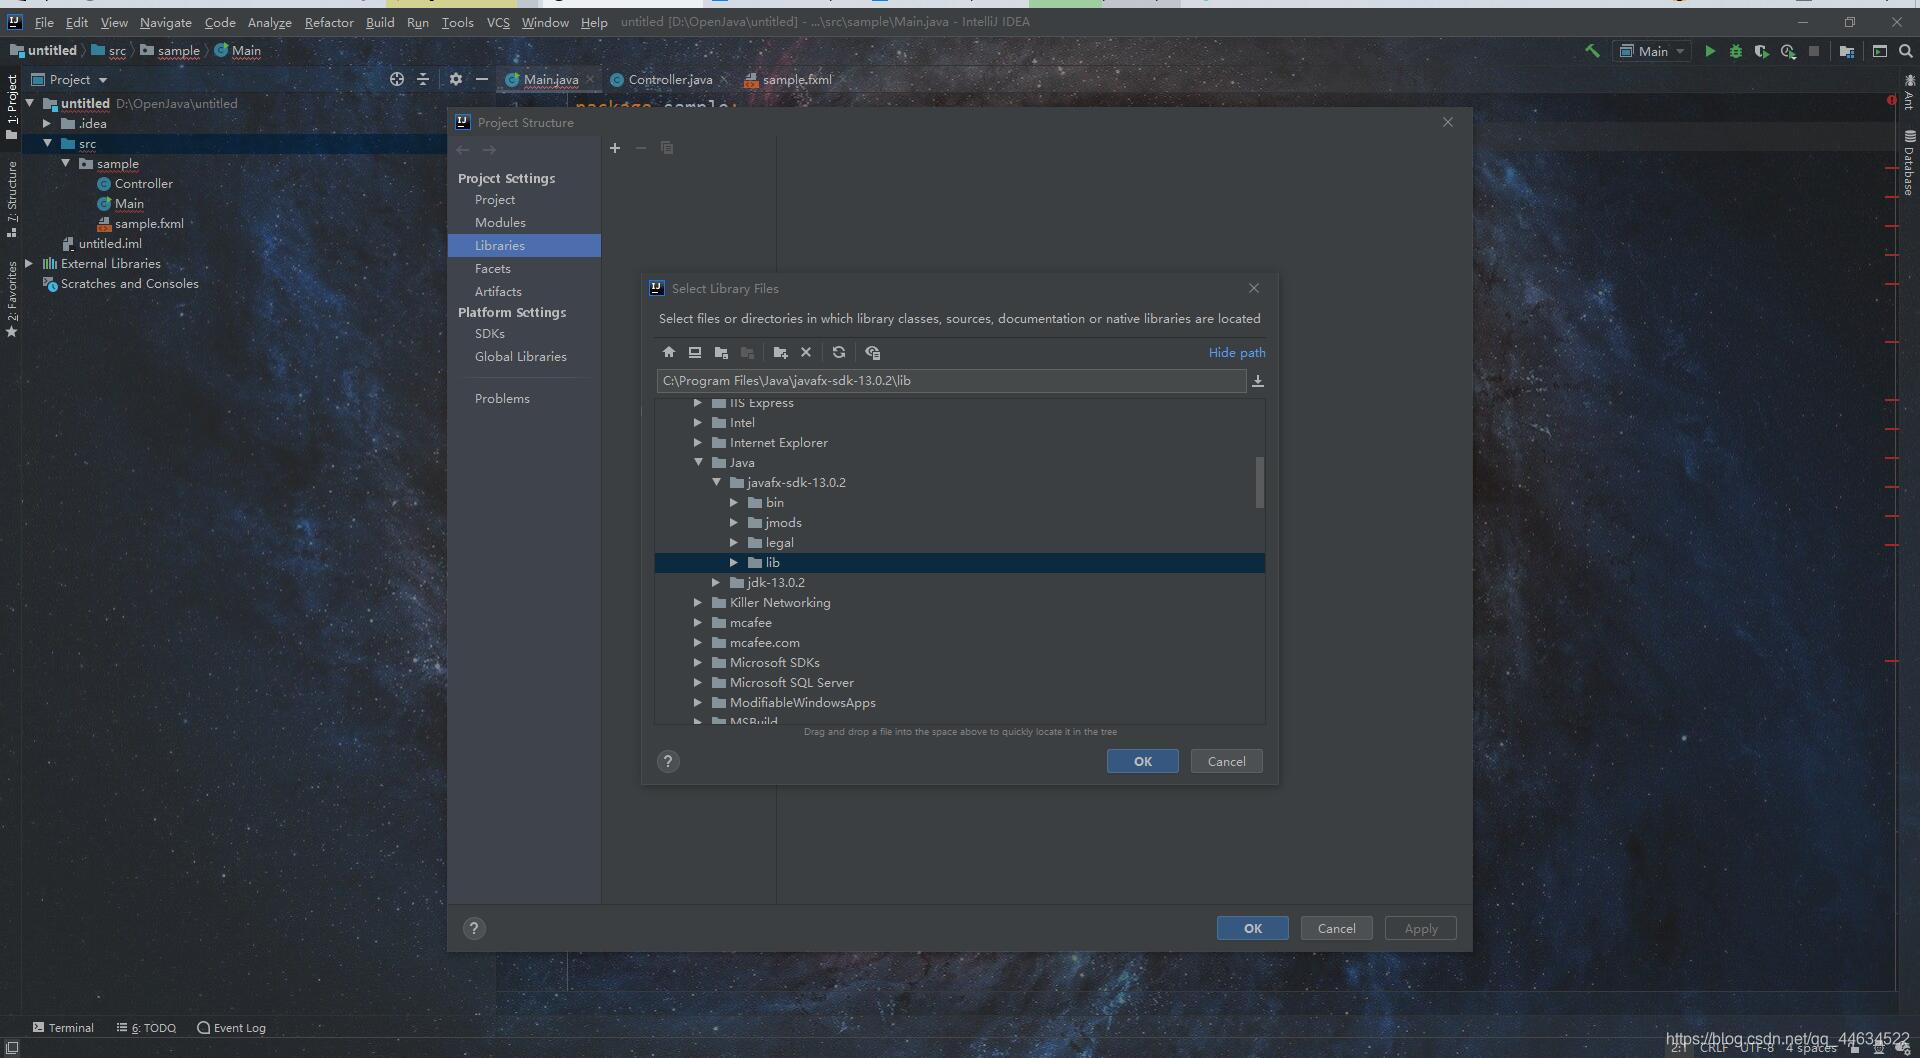Collapse the javafx-sdk-13.0.2 tree node
The width and height of the screenshot is (1920, 1058).
[x=716, y=482]
